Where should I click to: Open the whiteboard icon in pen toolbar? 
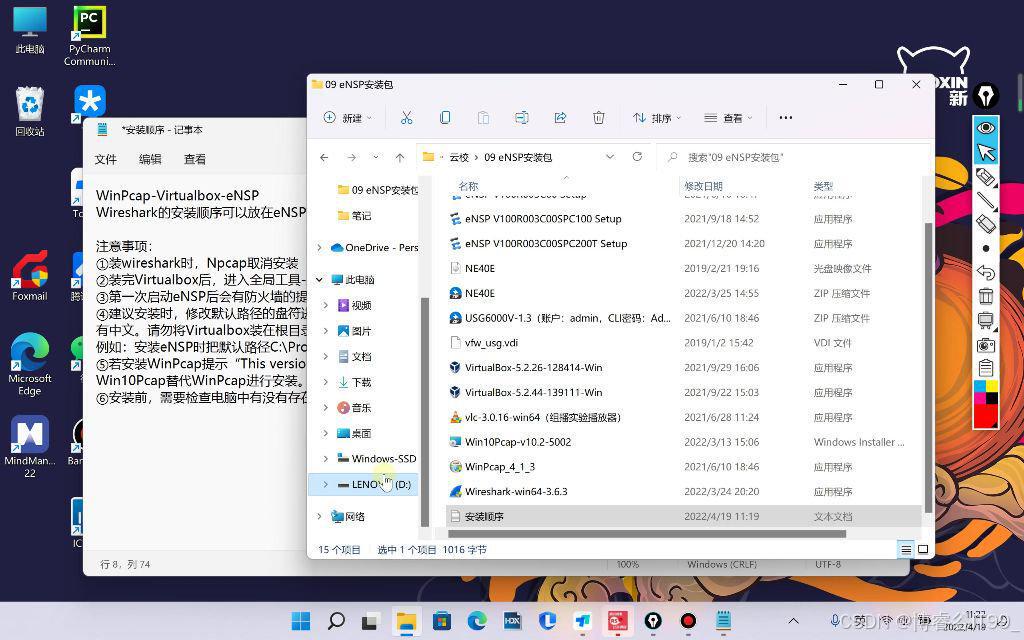985,320
